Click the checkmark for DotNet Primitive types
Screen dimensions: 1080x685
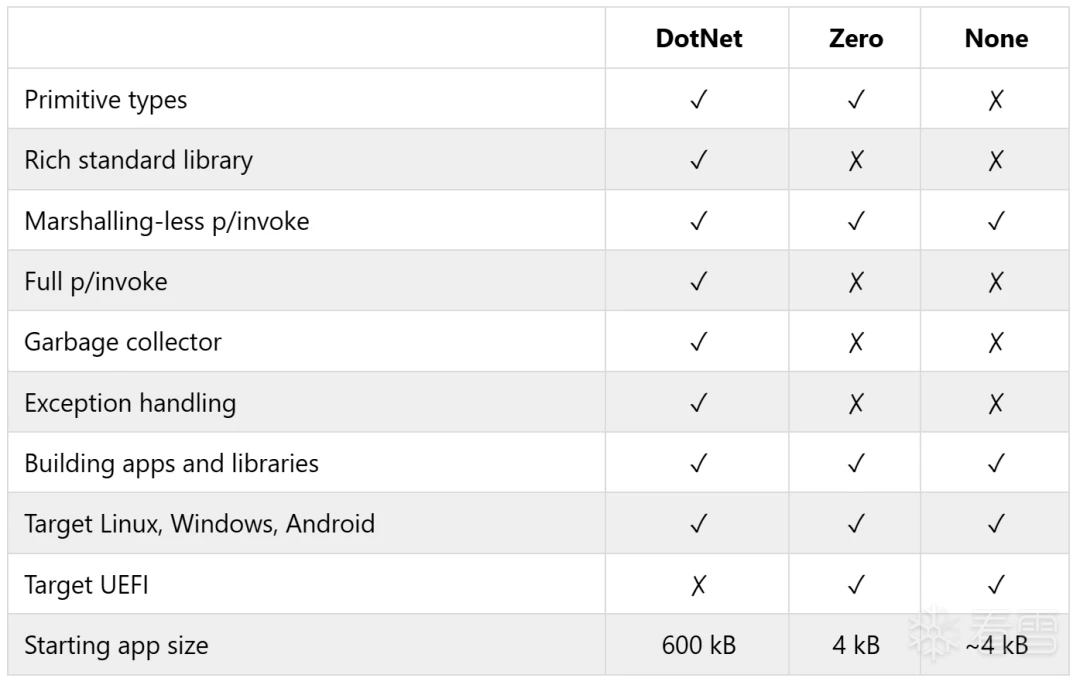(698, 101)
